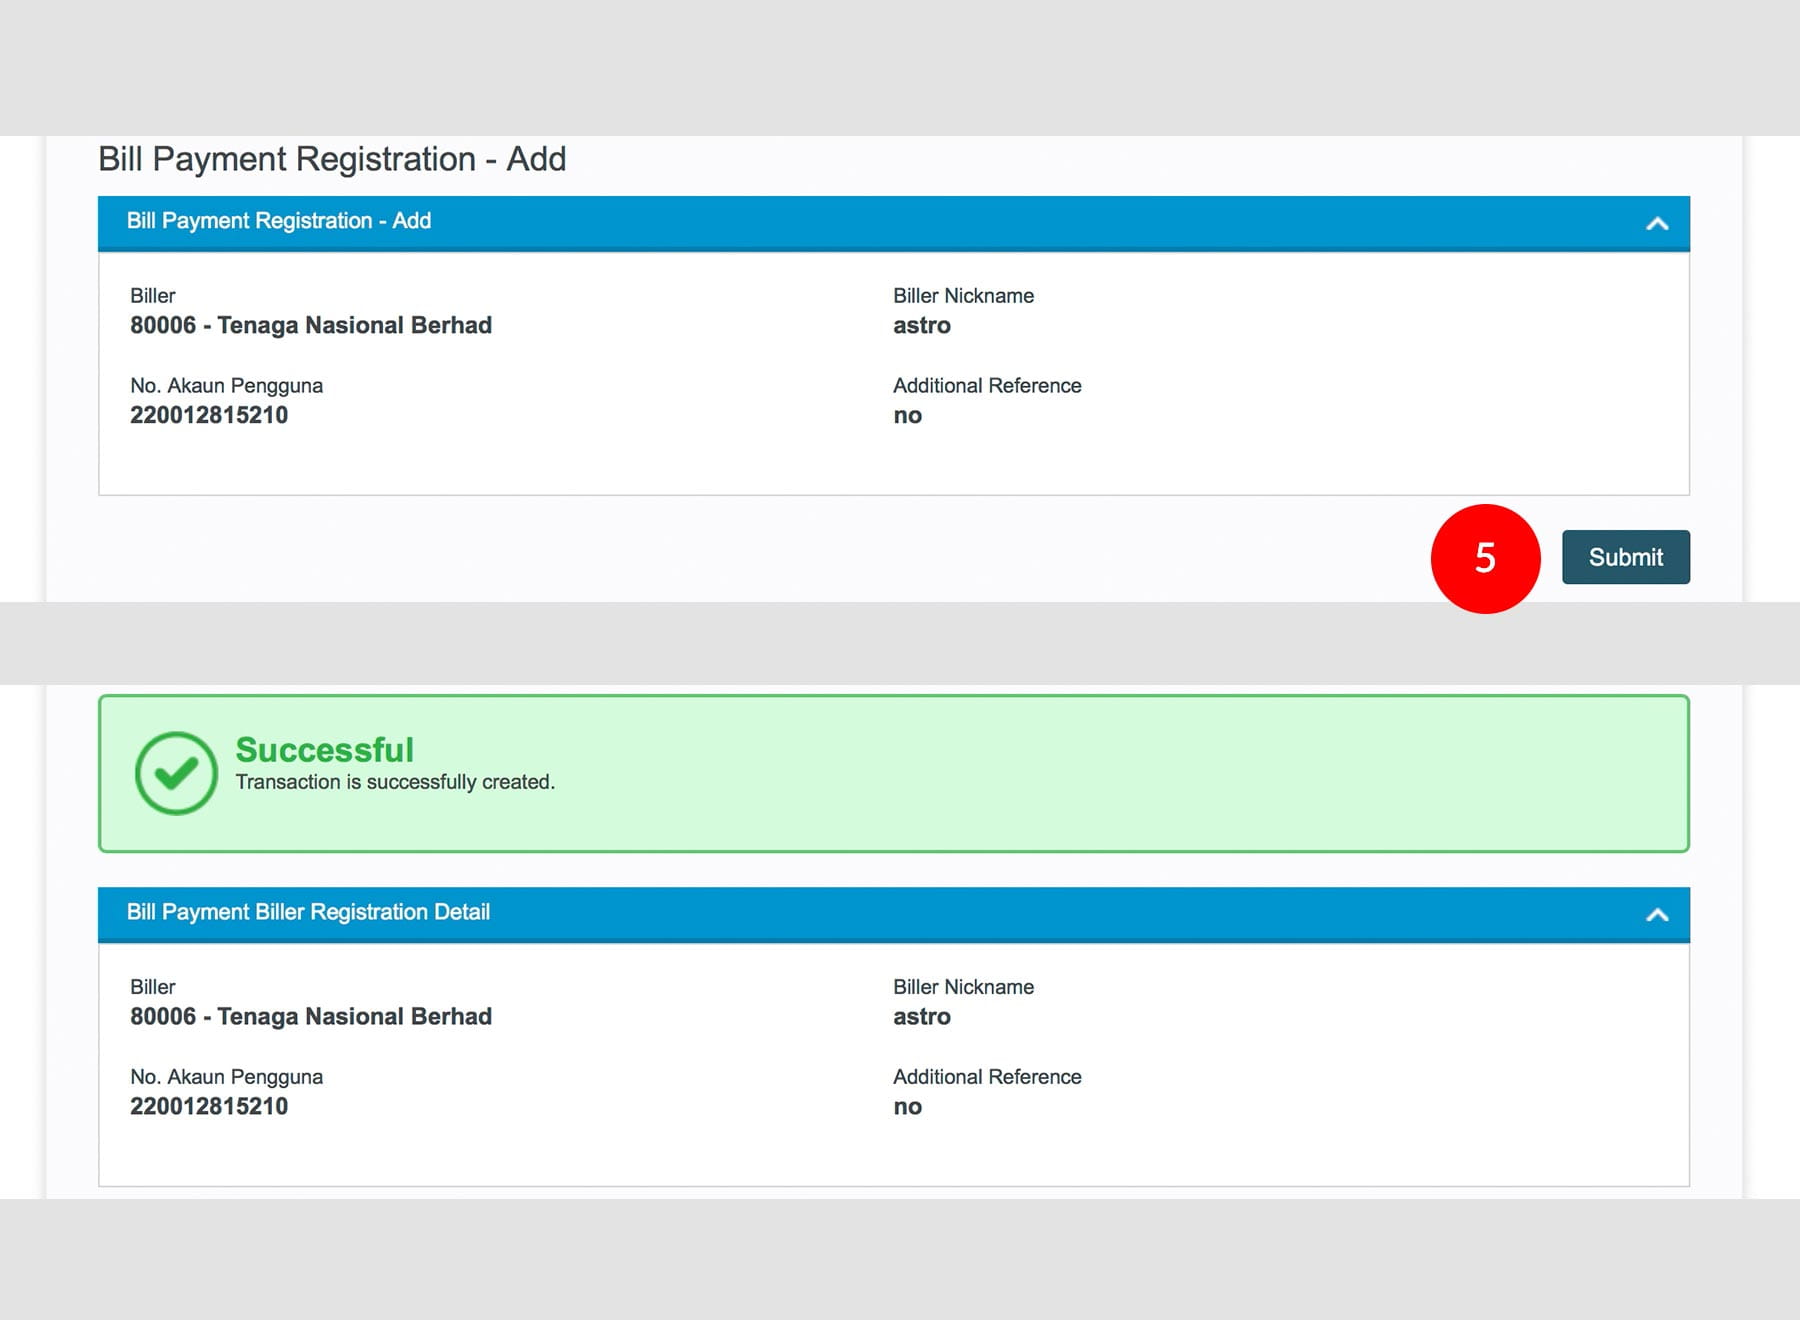The image size is (1800, 1320).
Task: Click biller value Tenaga Nasional Berhad in Detail panel
Action: pos(311,1016)
